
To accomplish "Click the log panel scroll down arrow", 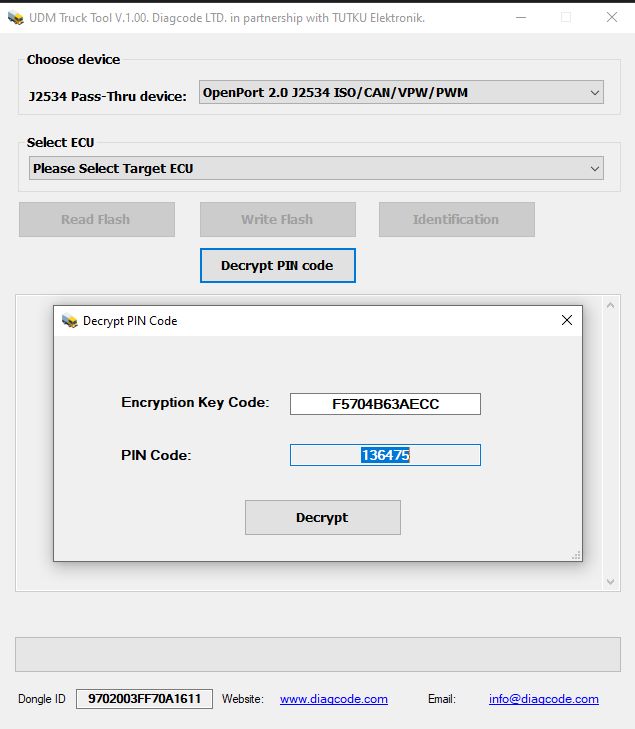I will coord(610,582).
